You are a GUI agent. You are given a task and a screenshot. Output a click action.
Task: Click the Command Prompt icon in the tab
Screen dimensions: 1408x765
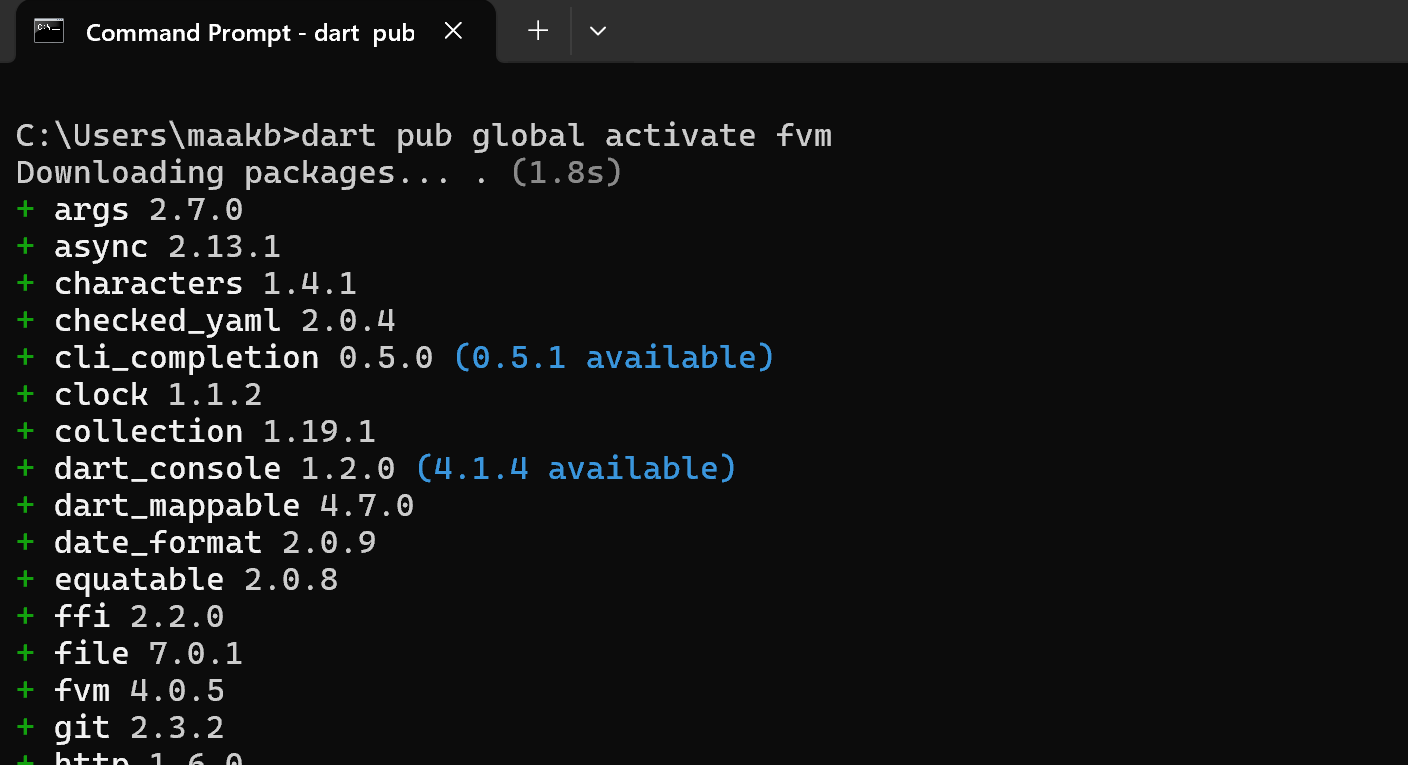49,31
